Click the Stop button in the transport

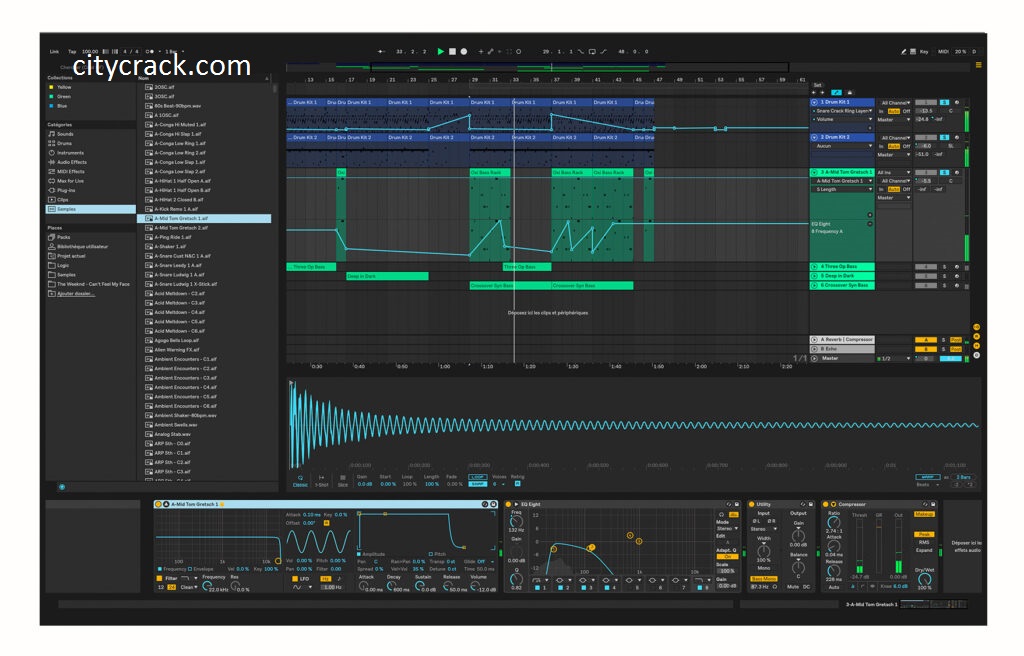(452, 51)
